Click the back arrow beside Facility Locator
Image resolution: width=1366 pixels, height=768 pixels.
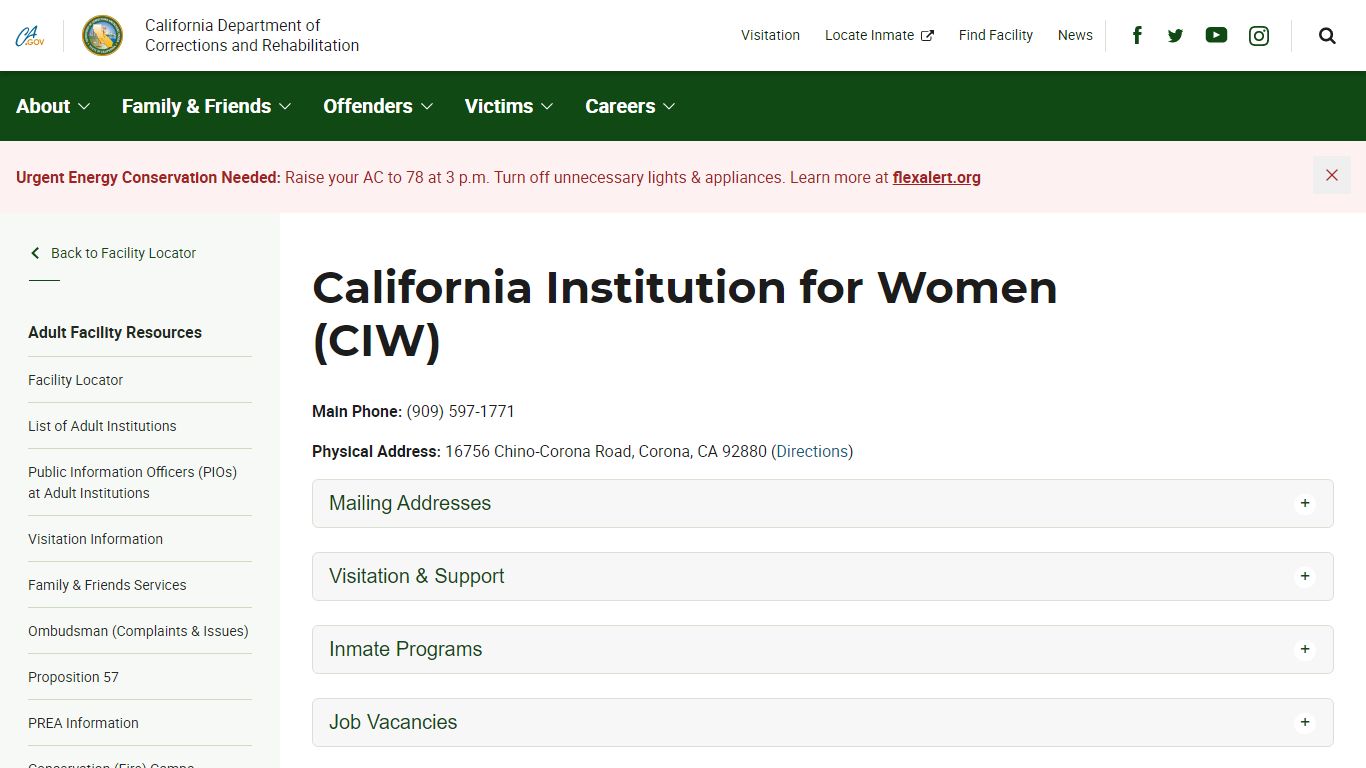click(35, 253)
